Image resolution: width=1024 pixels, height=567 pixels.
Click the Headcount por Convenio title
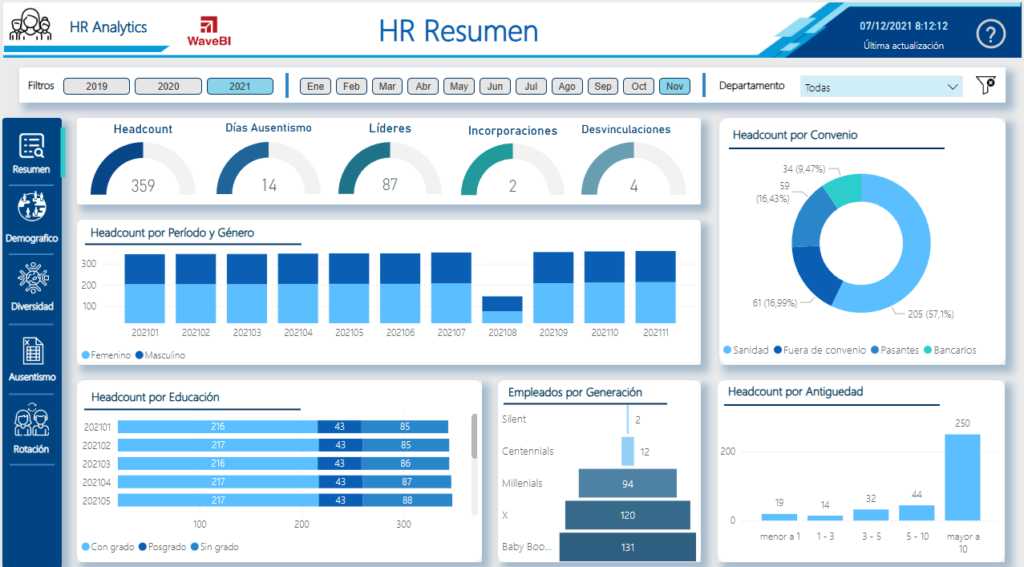(795, 135)
